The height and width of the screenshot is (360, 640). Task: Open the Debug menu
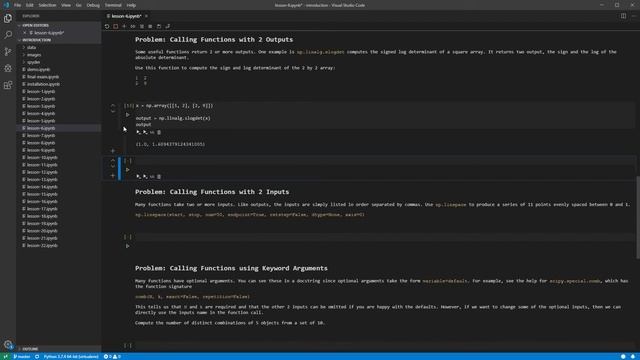(x=93, y=5)
